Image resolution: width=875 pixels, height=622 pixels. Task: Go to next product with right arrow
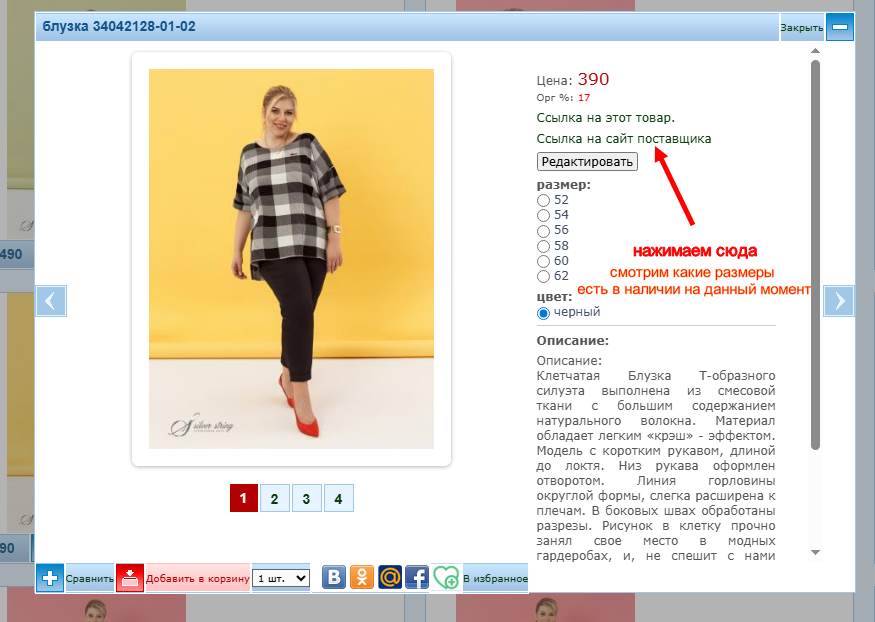tap(839, 301)
